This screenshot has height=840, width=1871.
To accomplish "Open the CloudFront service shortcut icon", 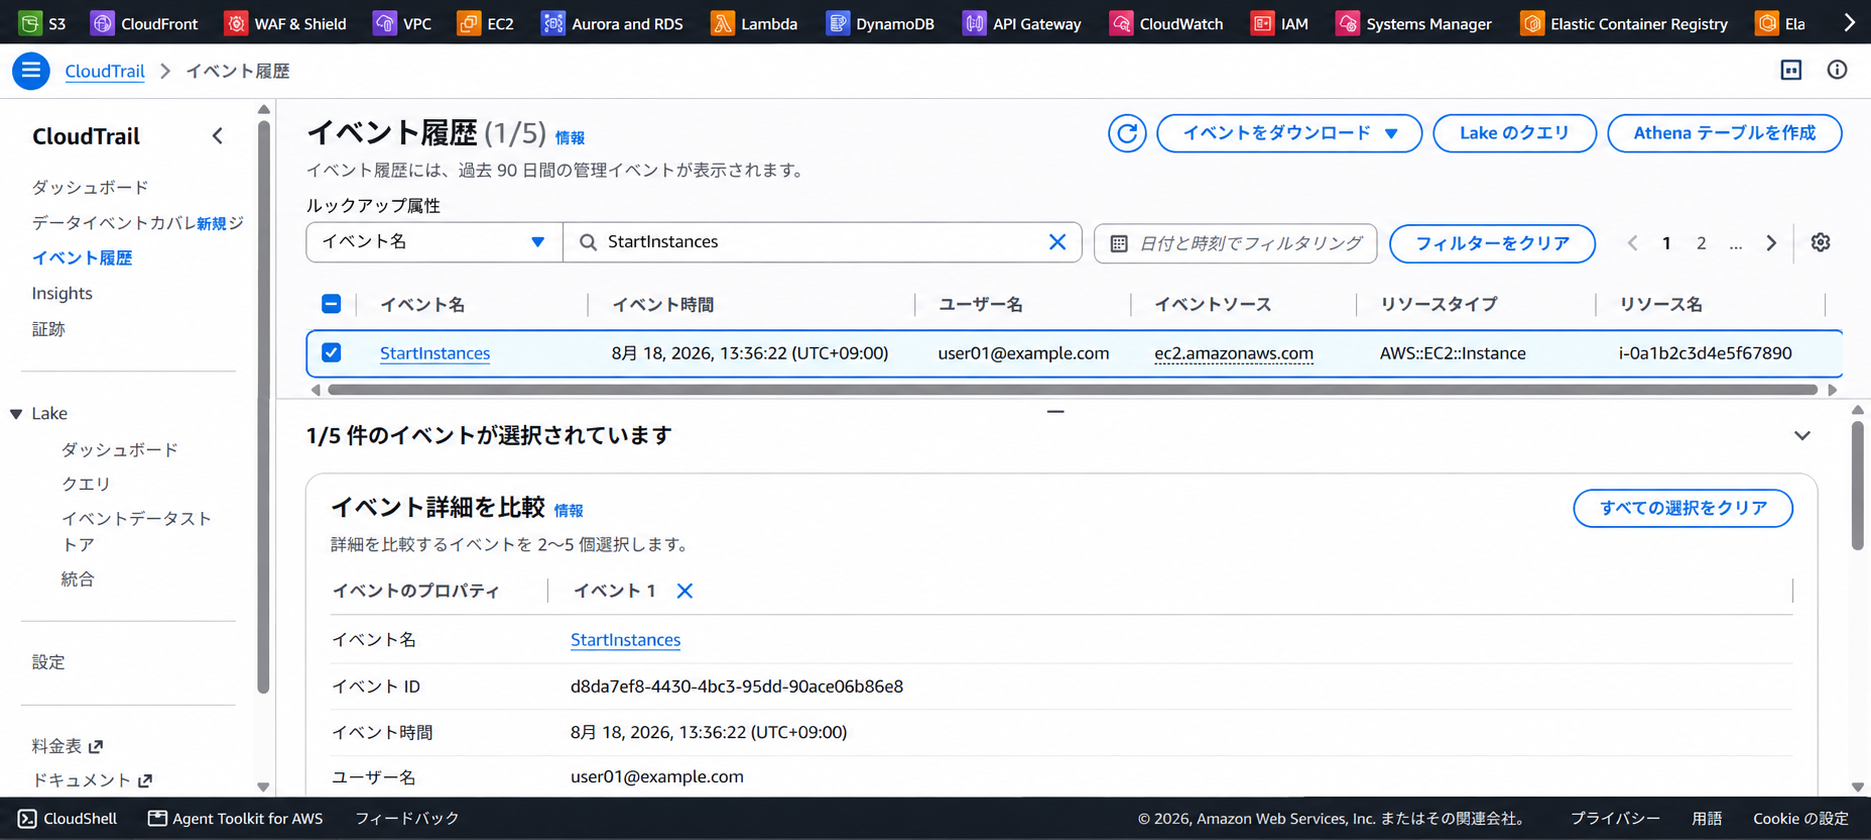I will [102, 23].
